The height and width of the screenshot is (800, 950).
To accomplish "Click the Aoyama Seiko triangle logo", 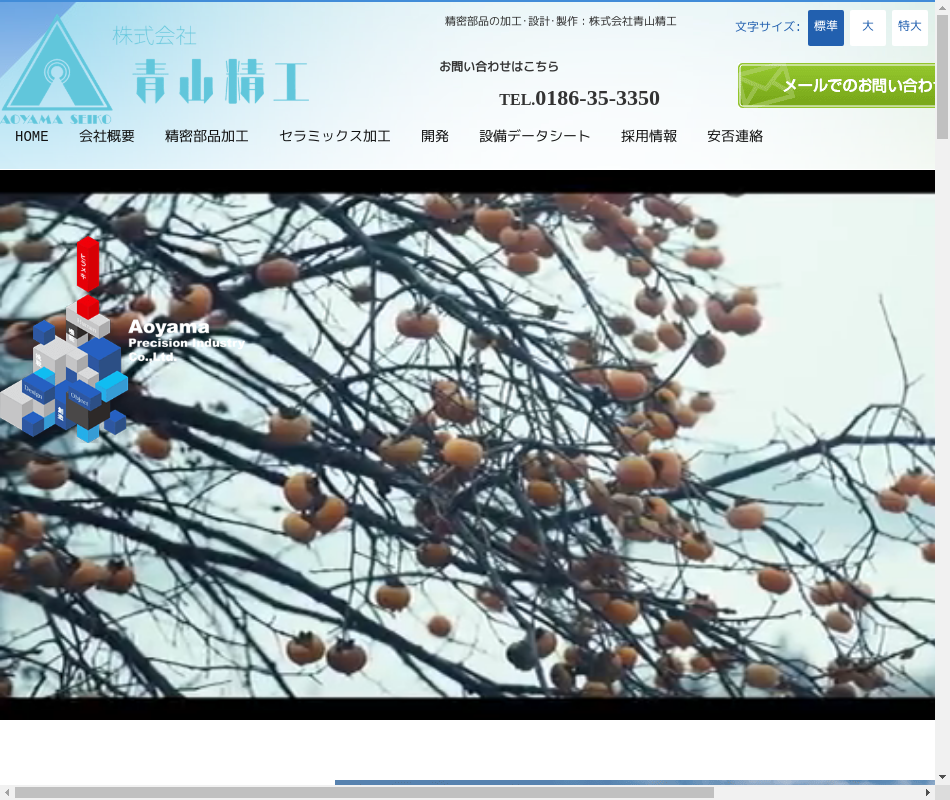I will point(56,70).
